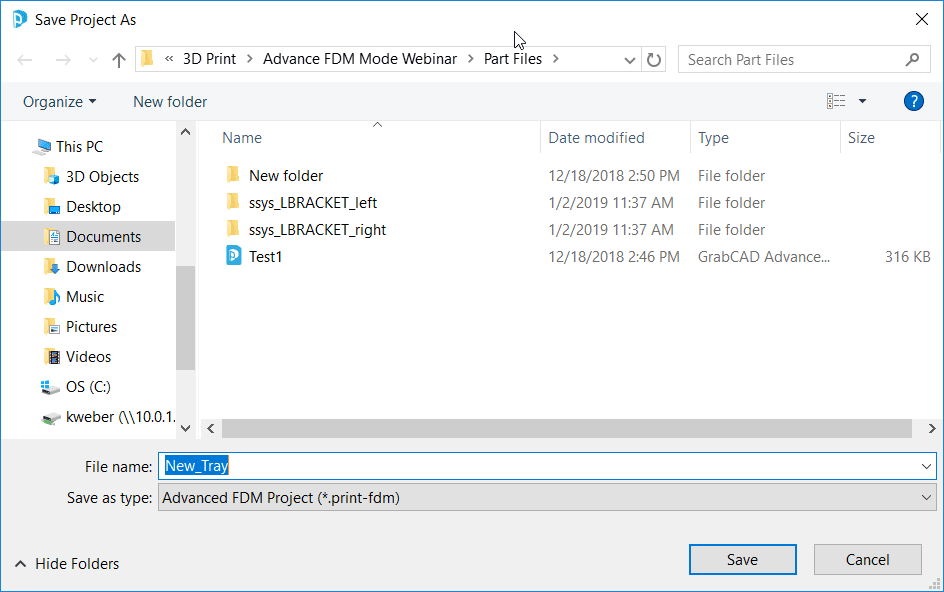This screenshot has height=592, width=944.
Task: Select OS (C:) drive
Action: pyautogui.click(x=88, y=387)
